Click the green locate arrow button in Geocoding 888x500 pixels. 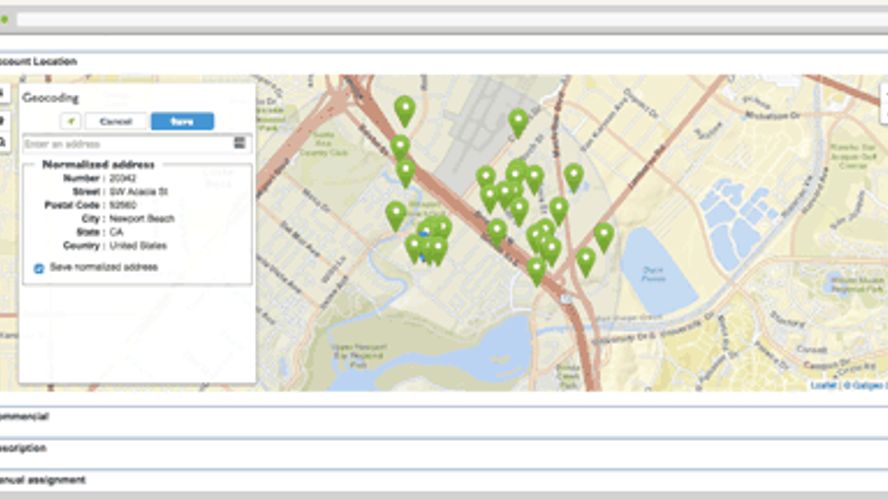(71, 121)
